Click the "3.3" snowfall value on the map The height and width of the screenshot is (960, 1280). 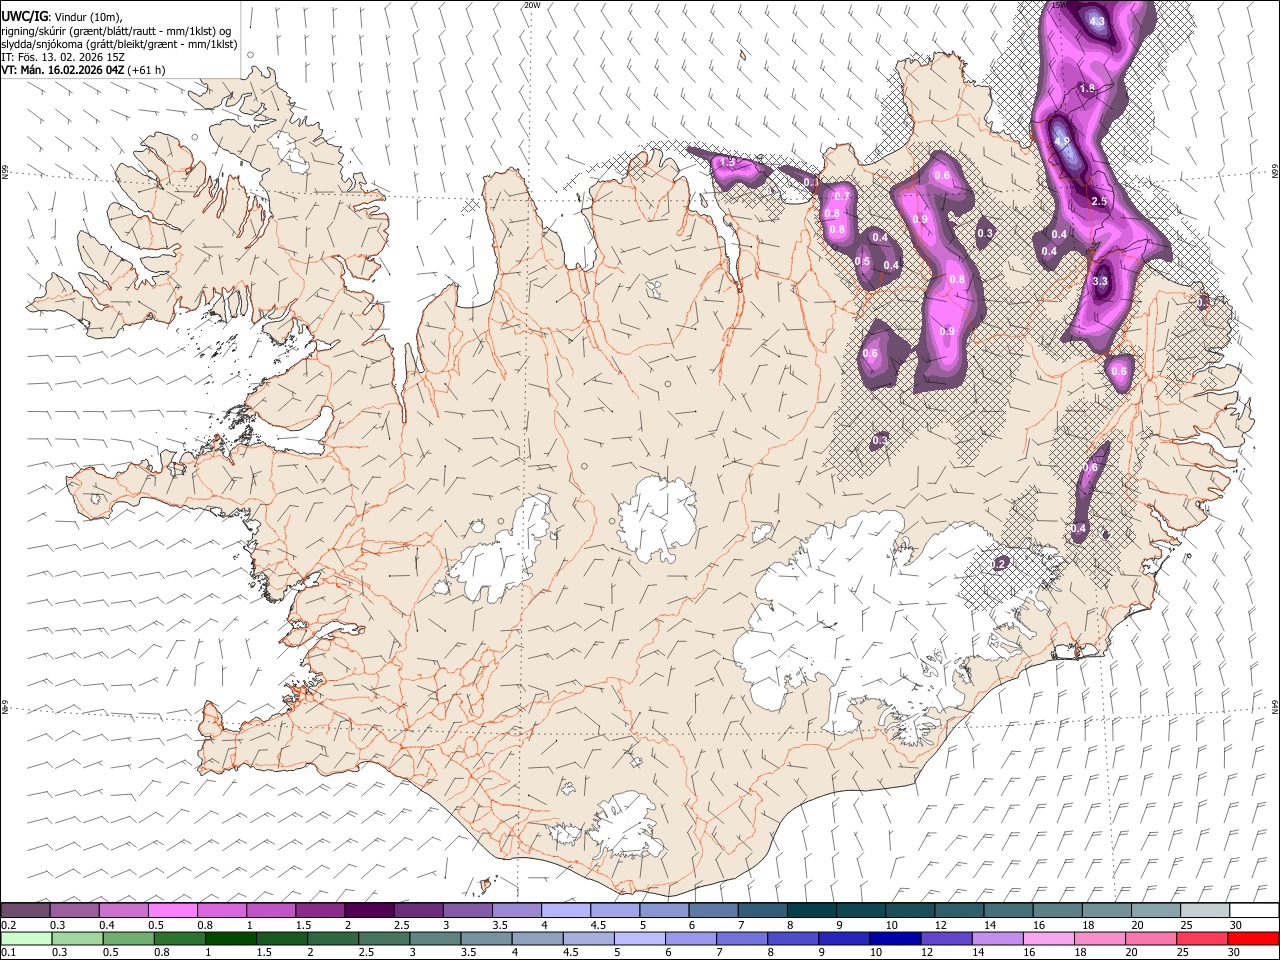(x=1100, y=281)
